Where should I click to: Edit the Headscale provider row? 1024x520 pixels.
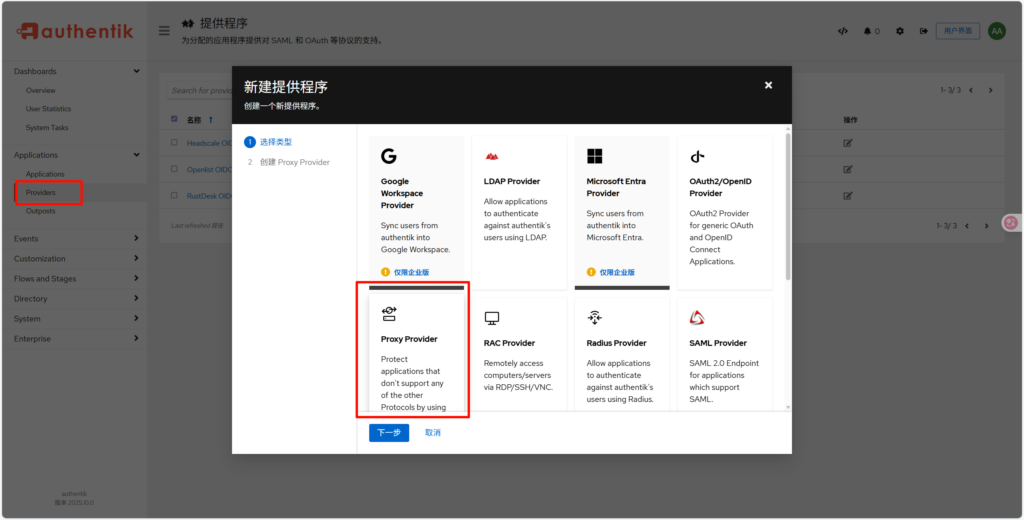pyautogui.click(x=848, y=143)
